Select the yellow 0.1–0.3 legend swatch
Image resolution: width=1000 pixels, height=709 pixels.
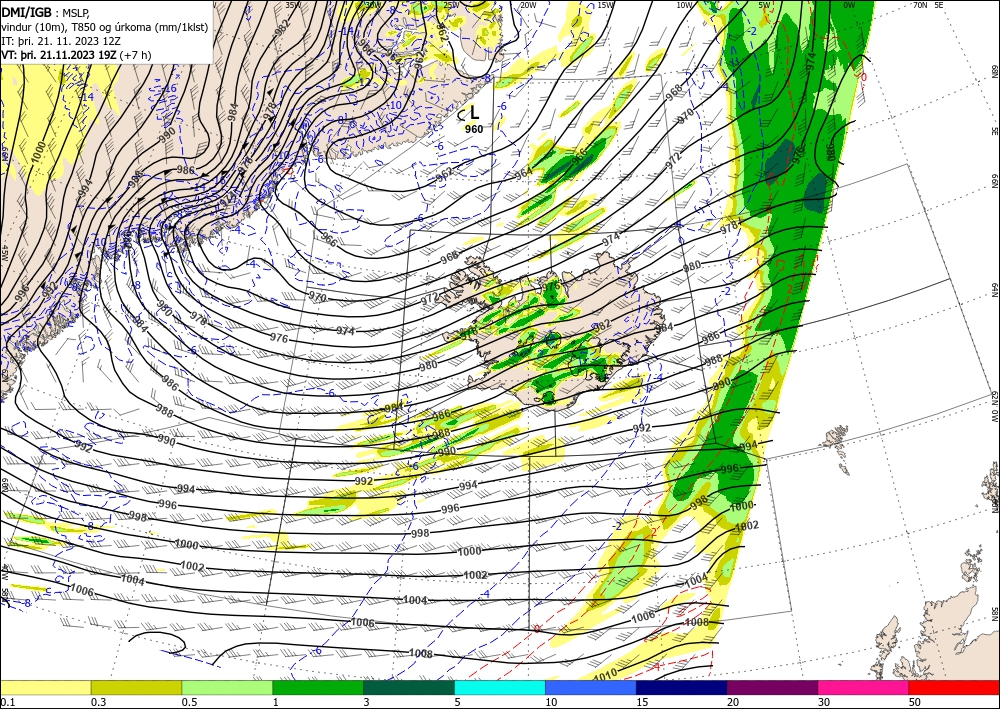[x=46, y=687]
